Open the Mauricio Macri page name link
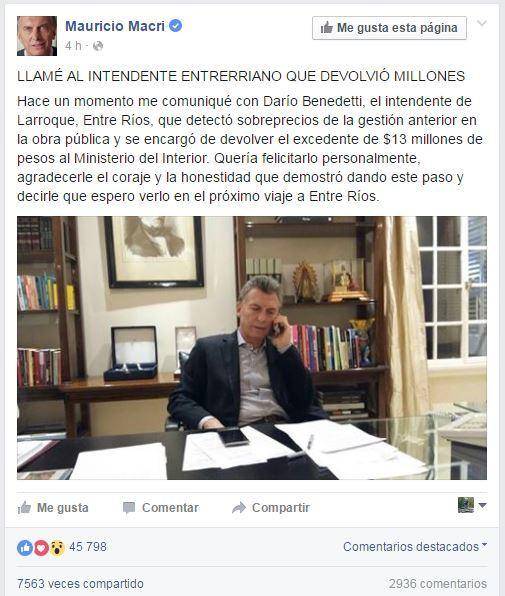Viewport: 505px width, 596px height. [x=115, y=26]
